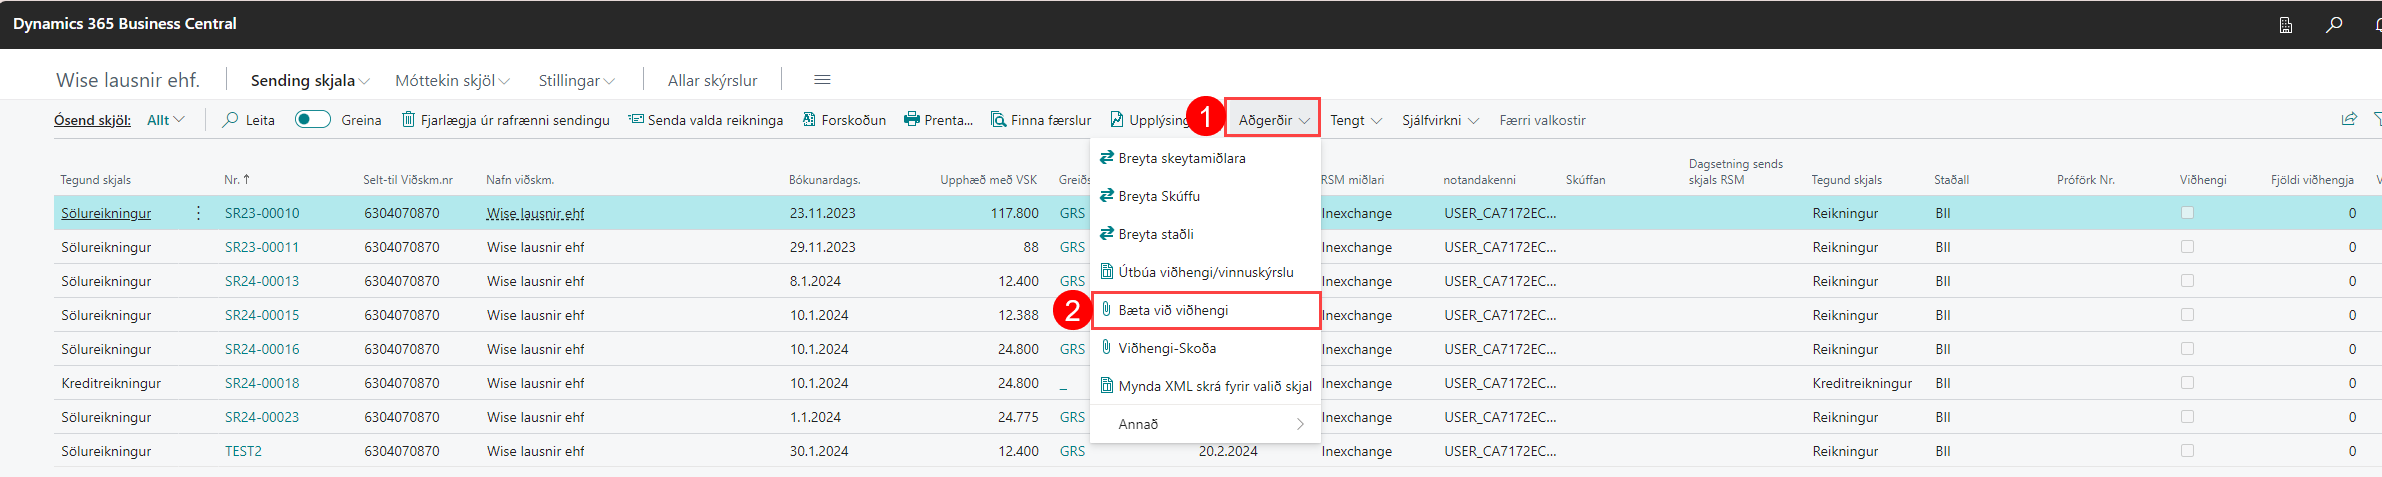This screenshot has width=2382, height=477.
Task: Open the document icon in top bar
Action: point(2286,25)
